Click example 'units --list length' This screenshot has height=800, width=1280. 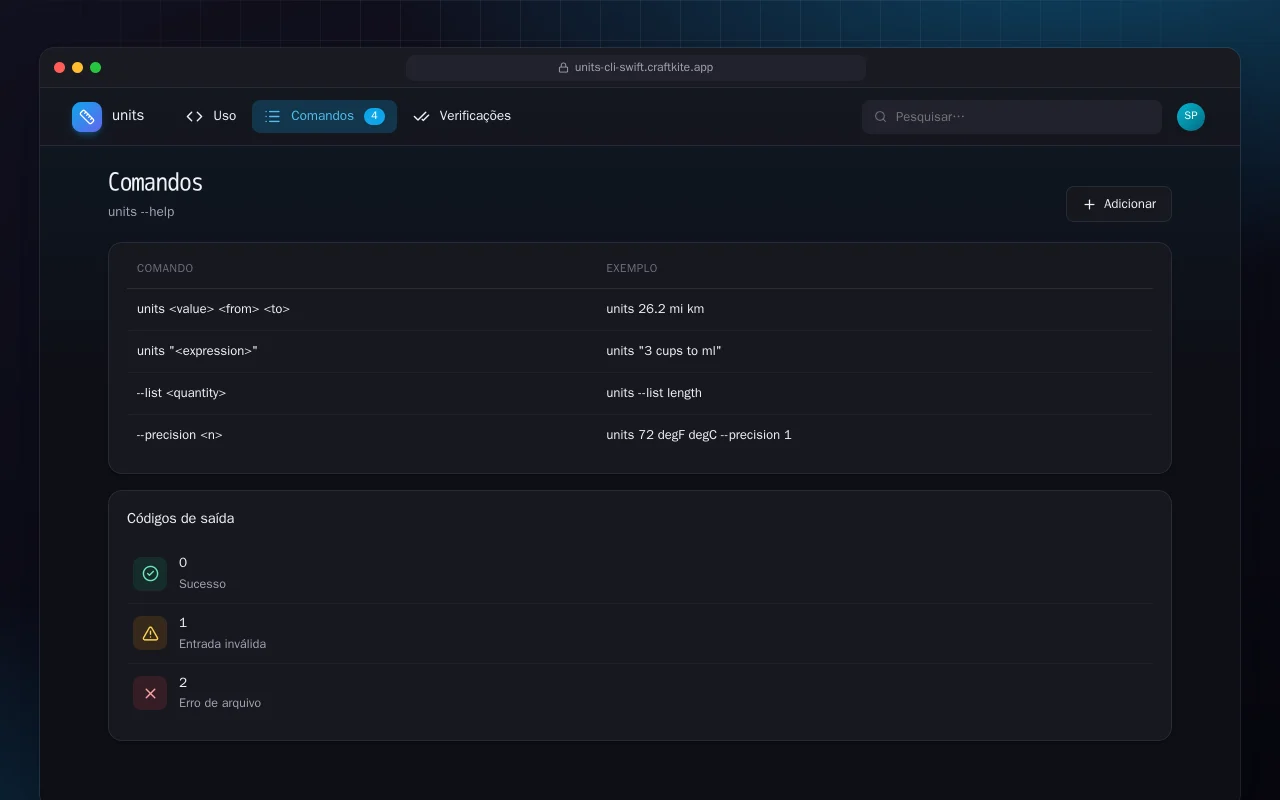[654, 393]
